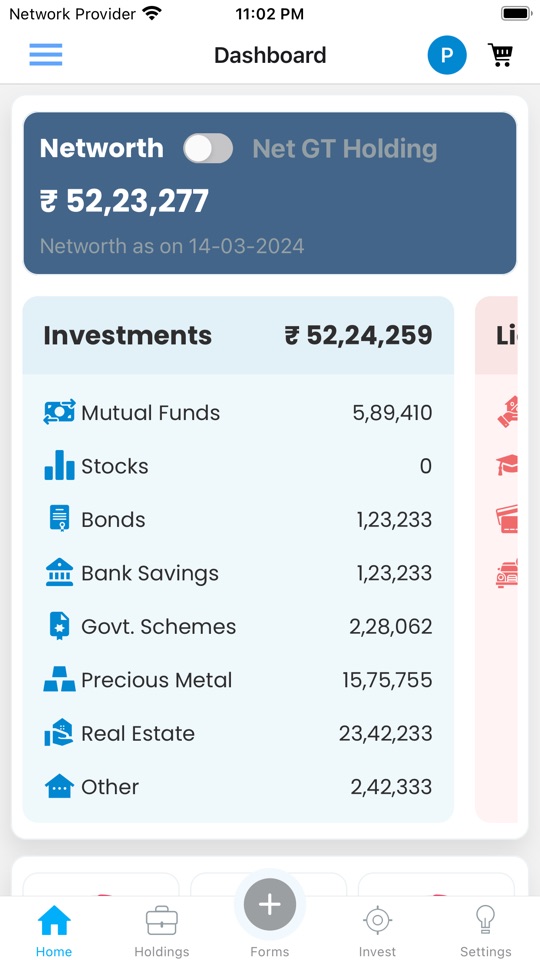Select the Real Estate label
540x960 pixels.
[x=138, y=733]
